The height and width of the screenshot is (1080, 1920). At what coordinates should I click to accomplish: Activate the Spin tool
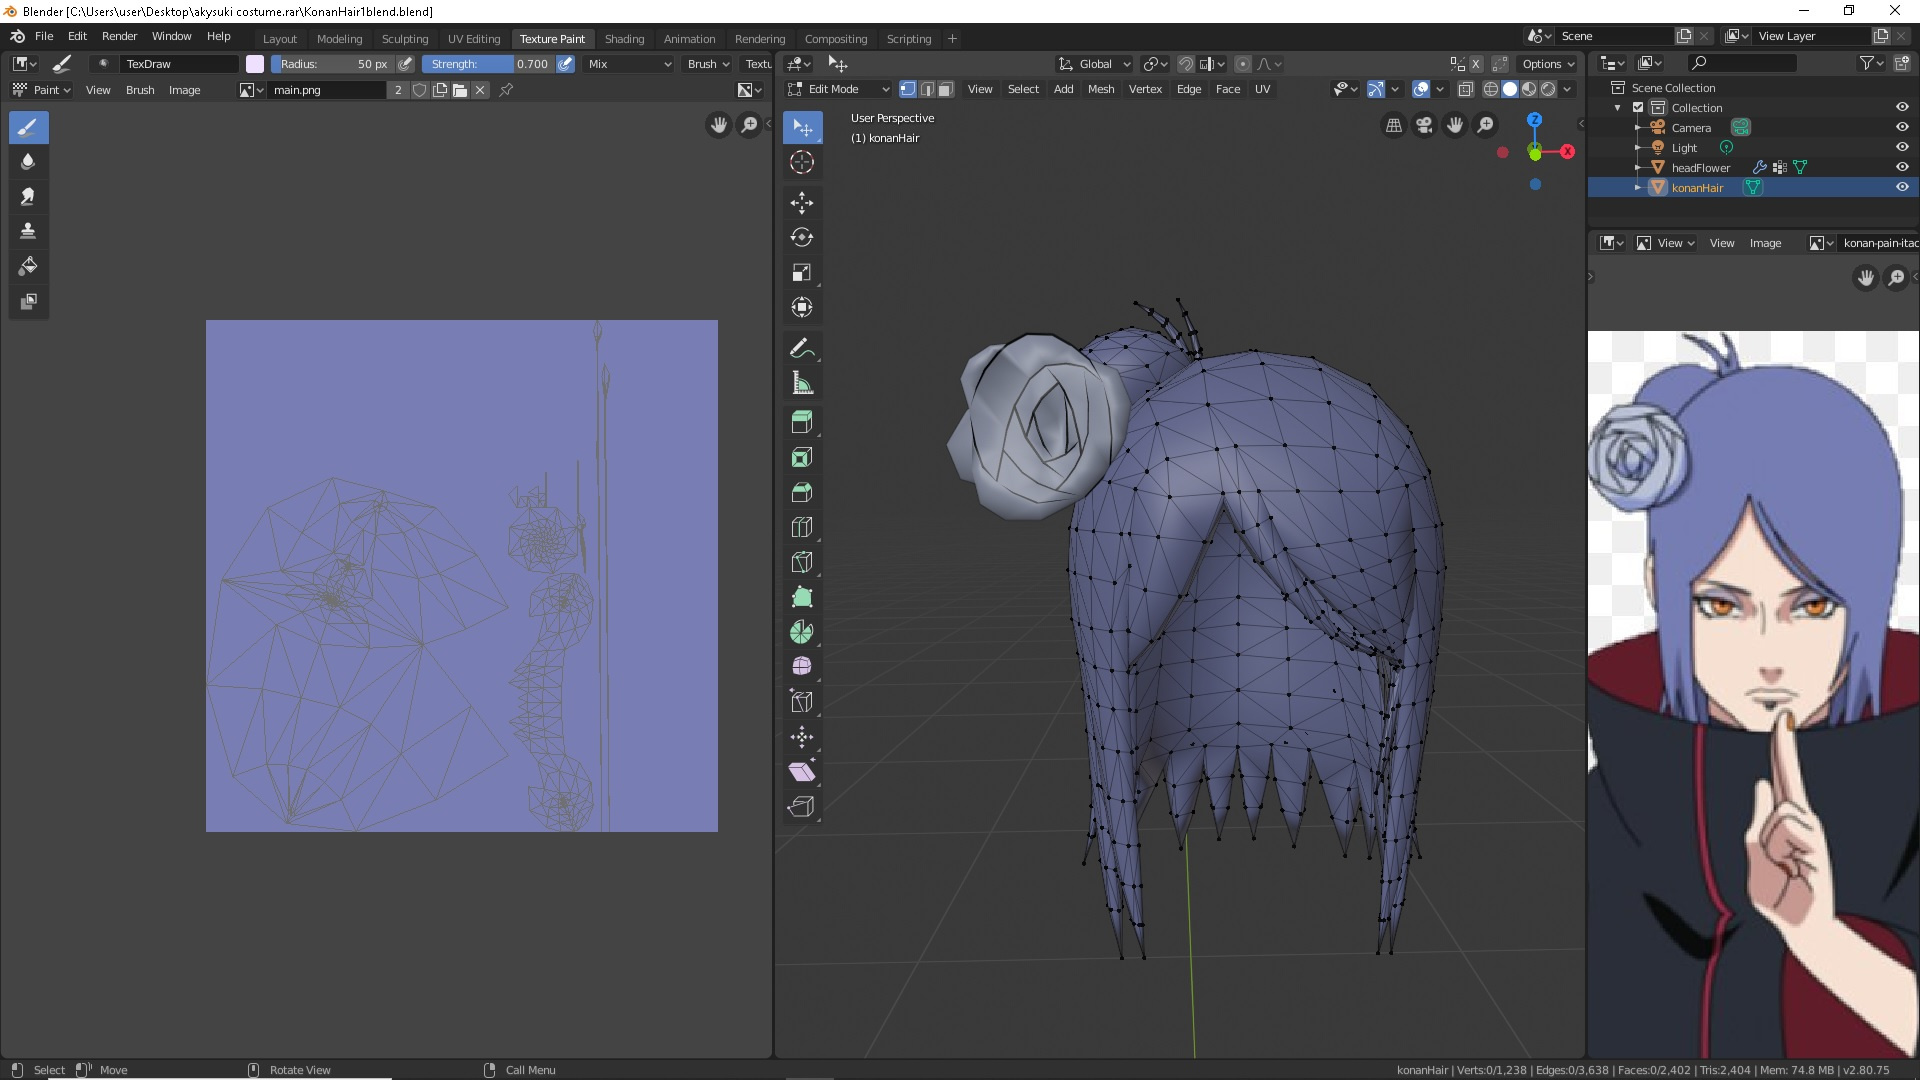[802, 633]
